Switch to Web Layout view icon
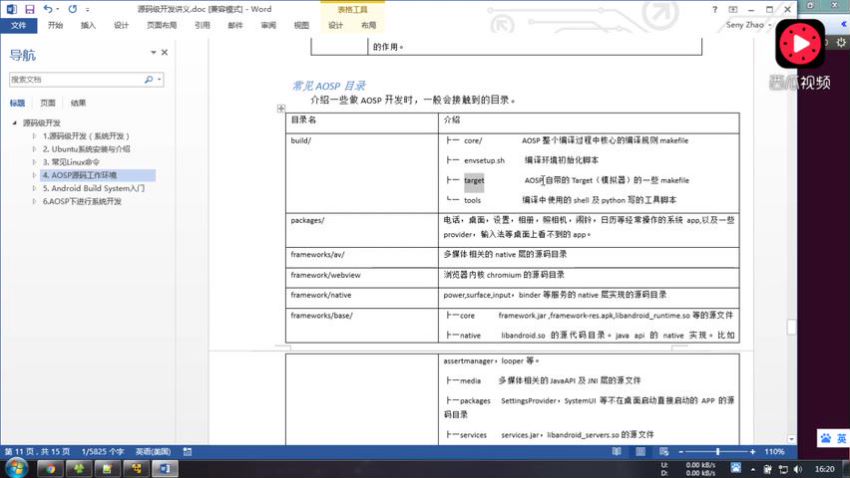Viewport: 850px width, 478px height. [664, 451]
